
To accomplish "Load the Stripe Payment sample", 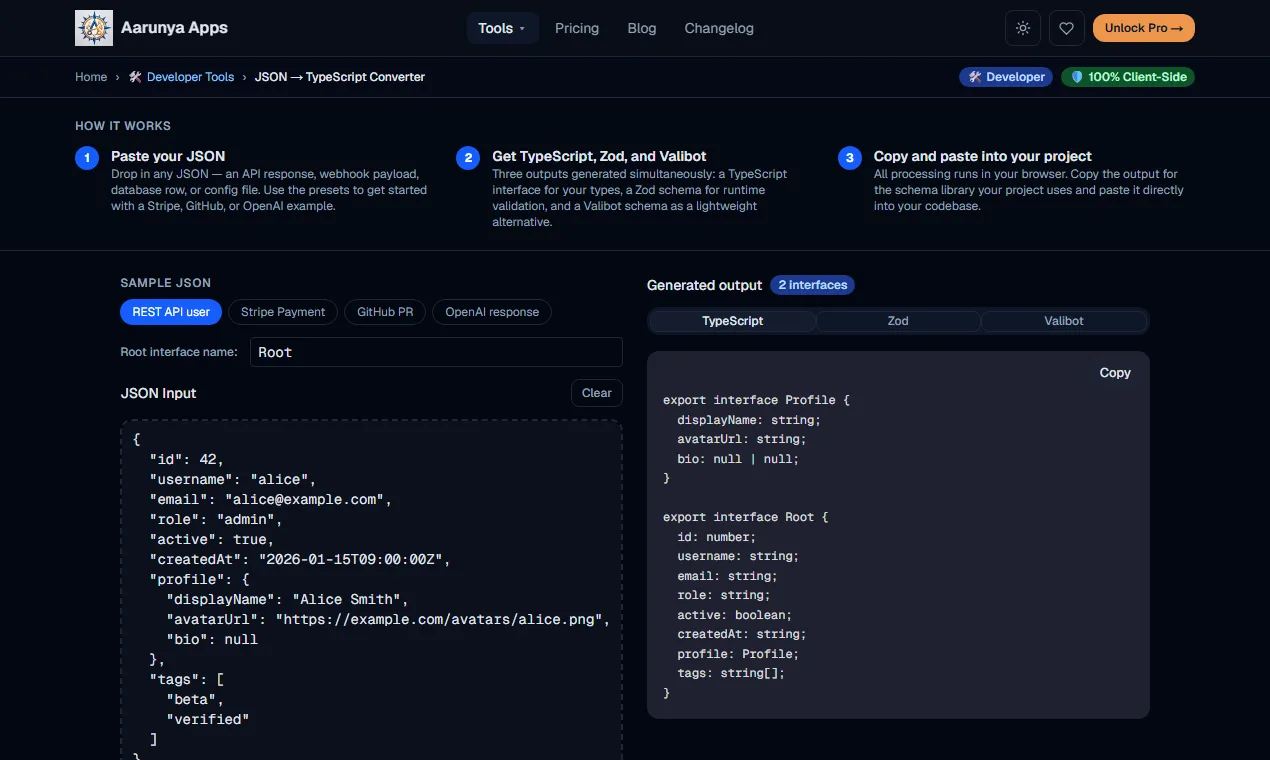I will pos(283,312).
